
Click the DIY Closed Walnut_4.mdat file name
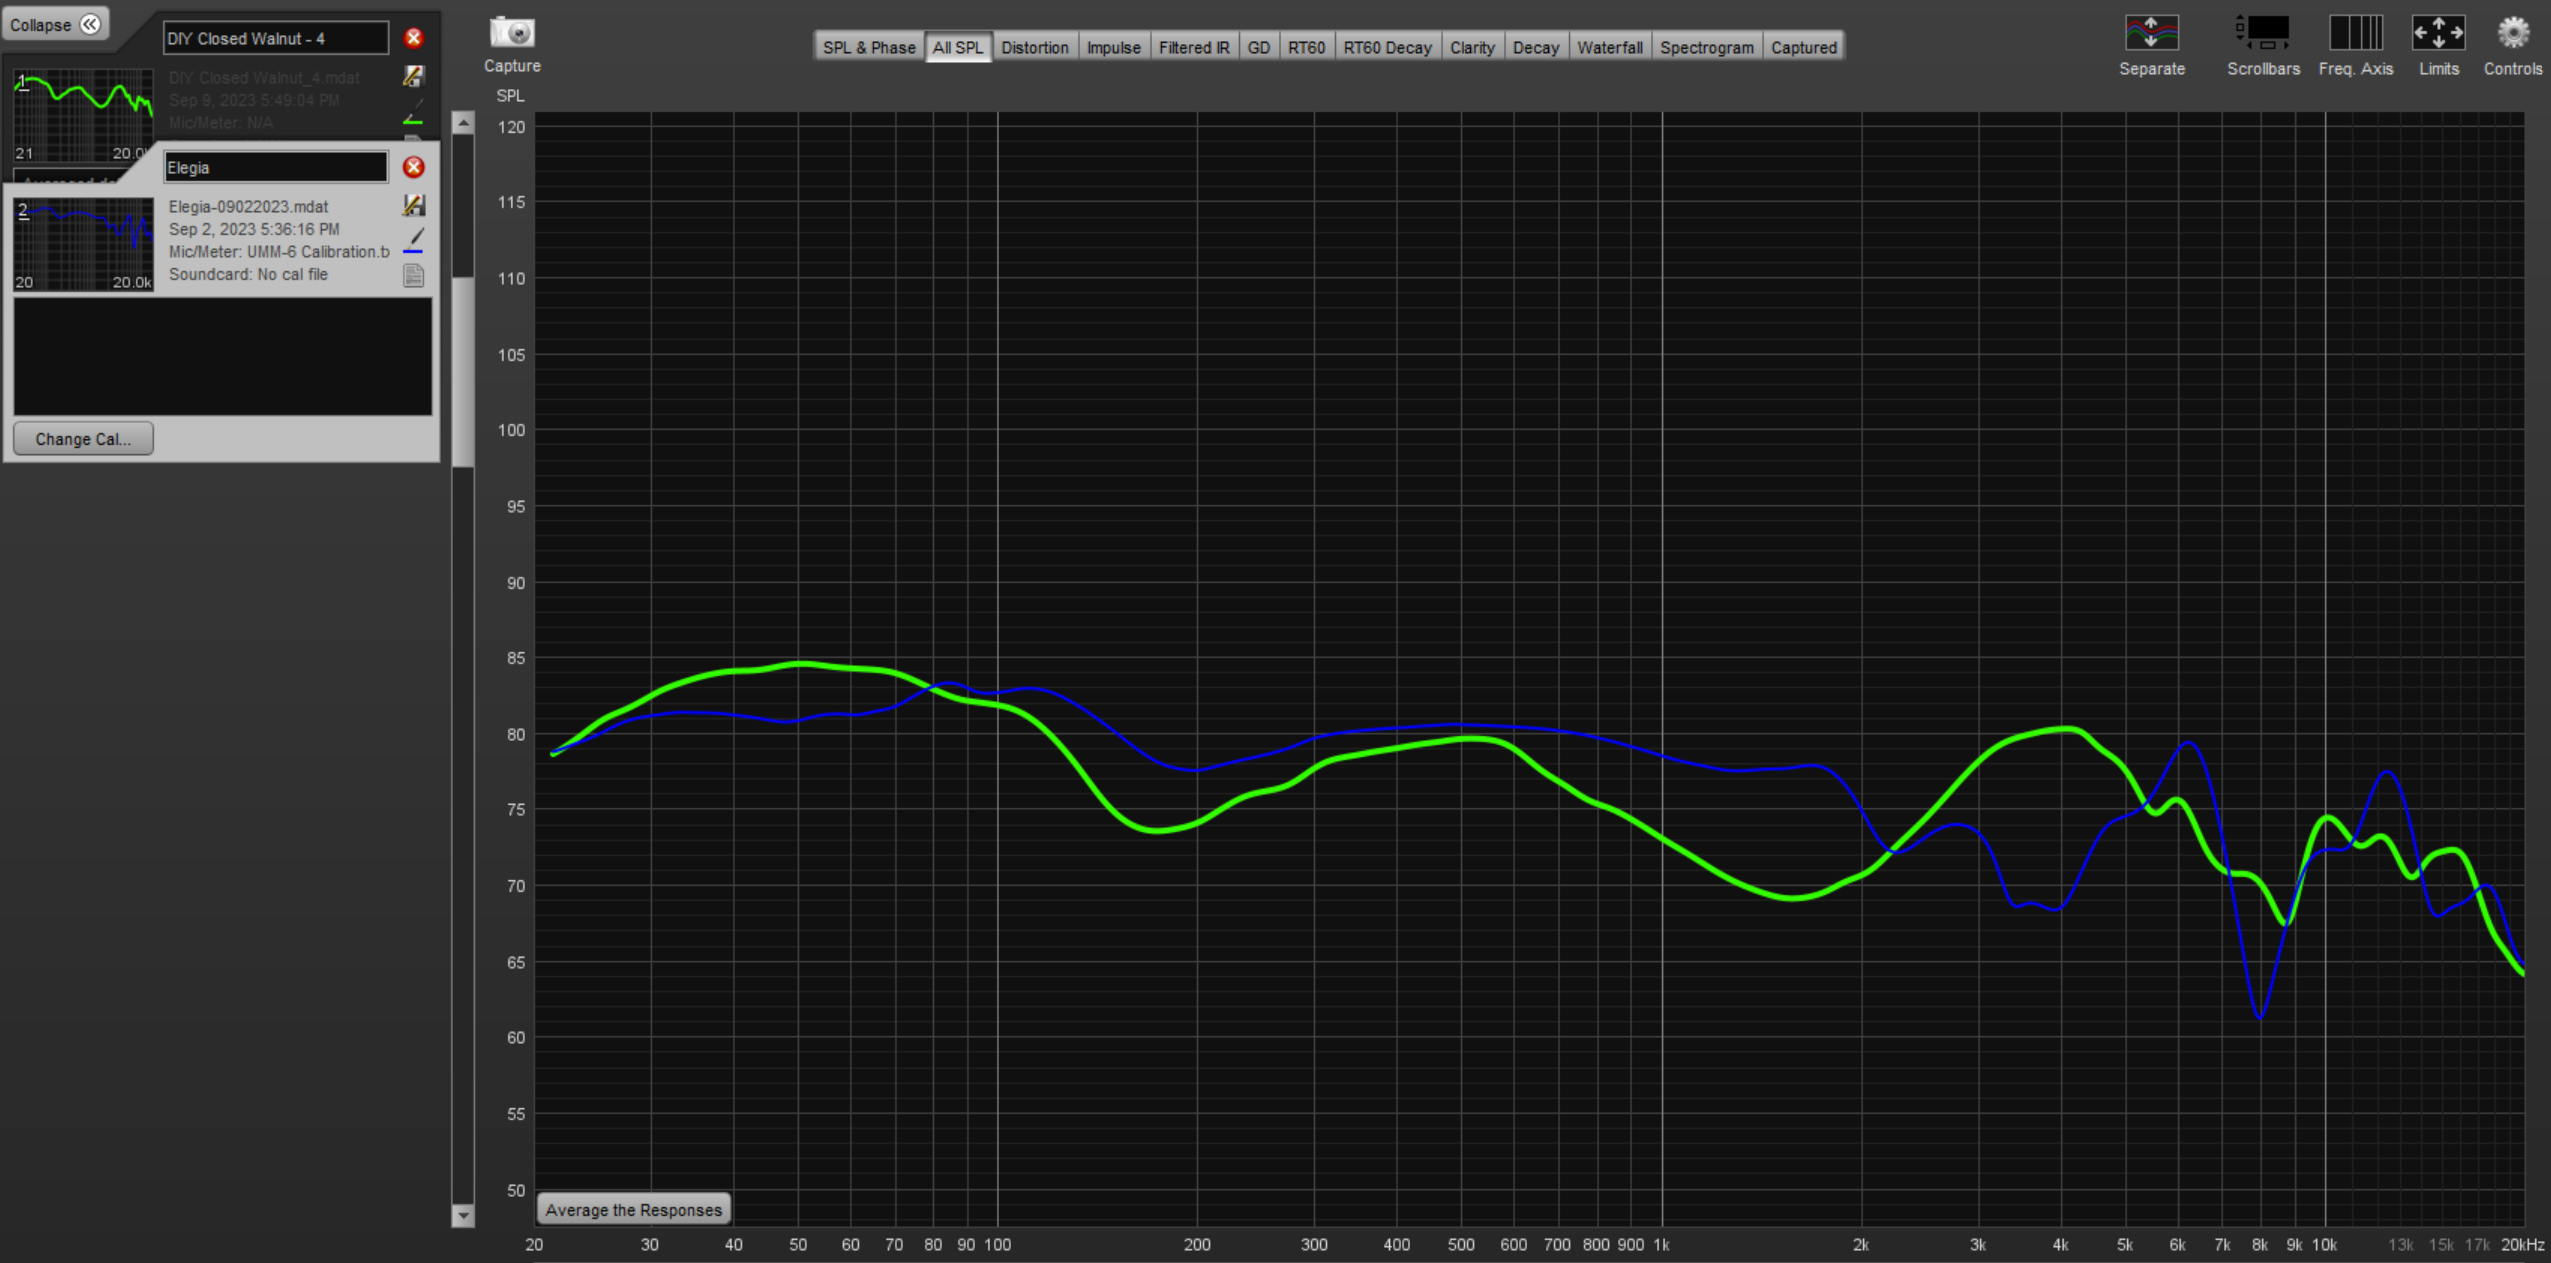point(264,78)
